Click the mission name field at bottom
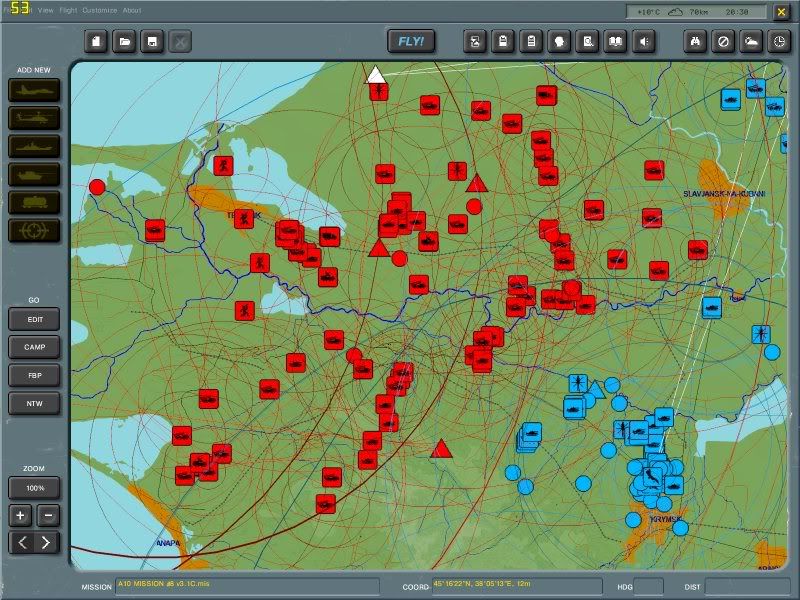 click(x=246, y=586)
